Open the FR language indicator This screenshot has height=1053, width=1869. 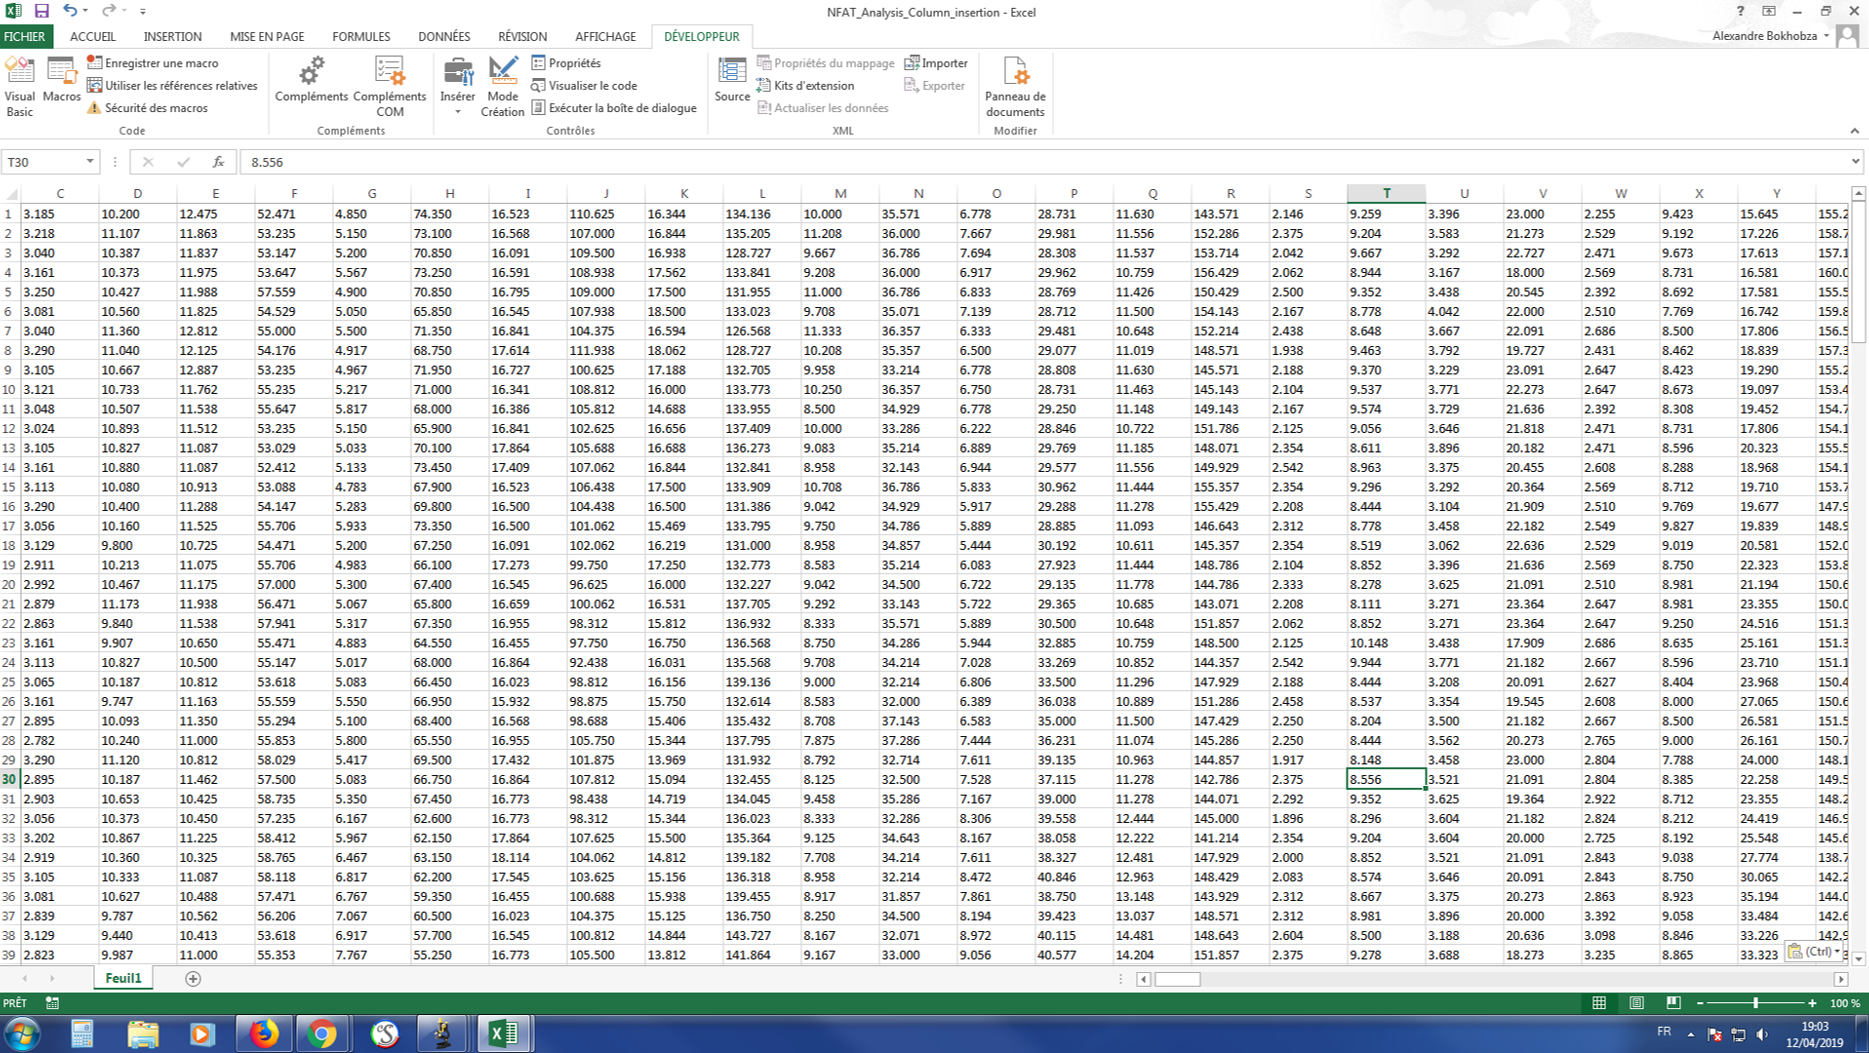click(x=1664, y=1033)
